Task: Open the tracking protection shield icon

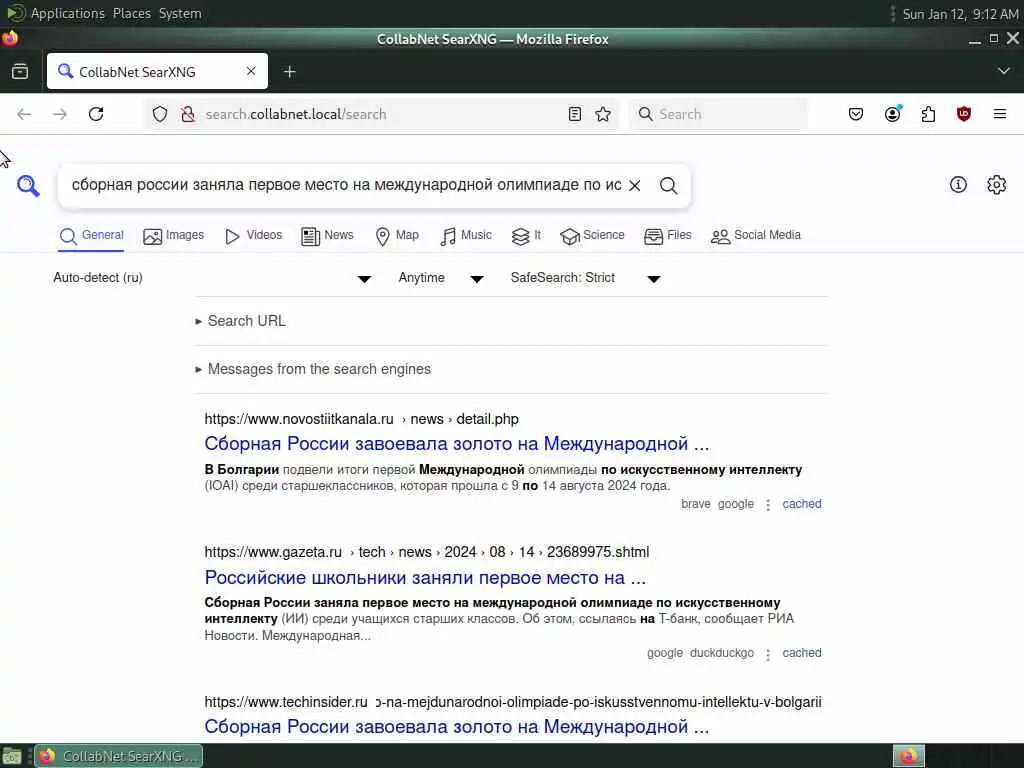Action: (160, 114)
